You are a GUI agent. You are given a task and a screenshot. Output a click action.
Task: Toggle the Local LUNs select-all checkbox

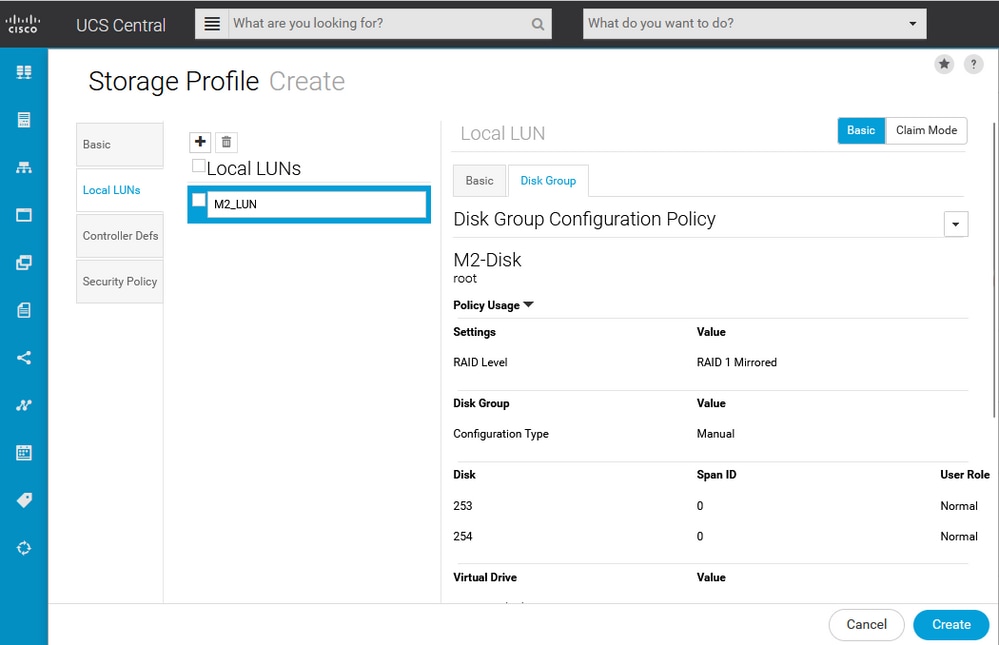coord(198,166)
